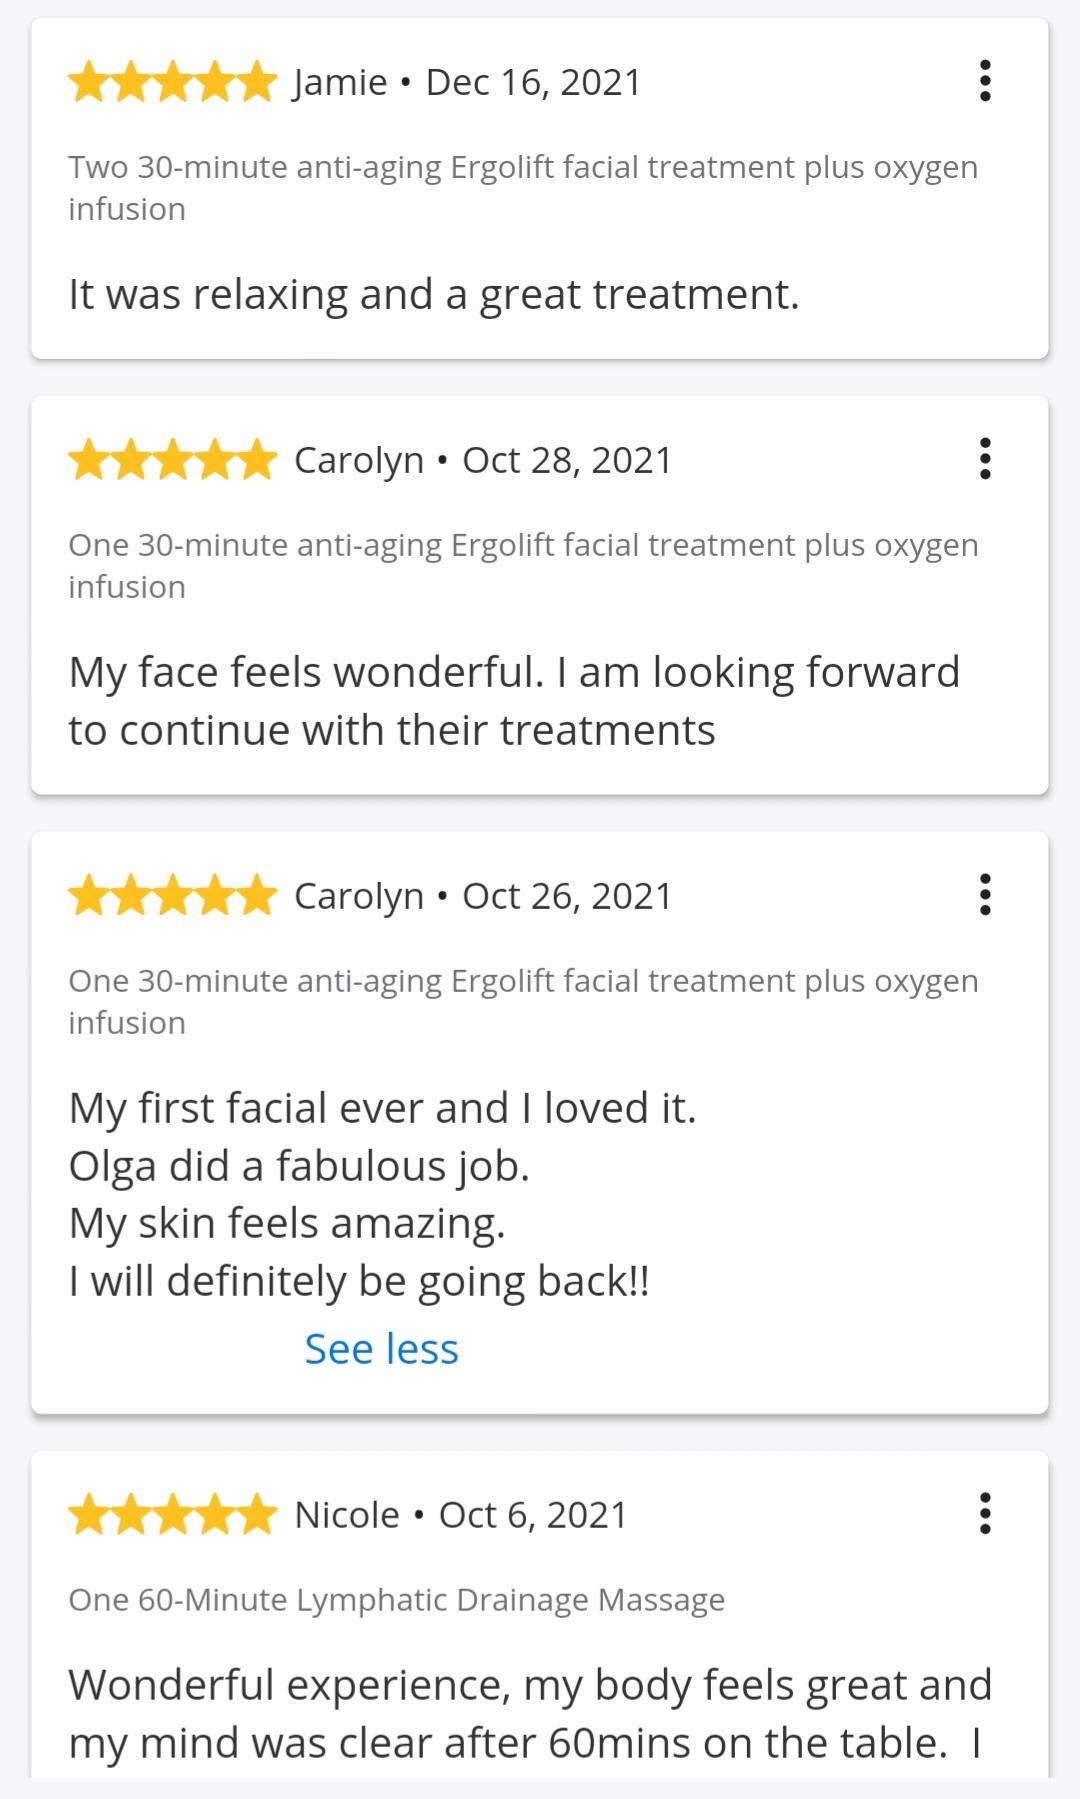Click the 'Olga did a fabulous job' line
1080x1799 pixels.
click(299, 1166)
